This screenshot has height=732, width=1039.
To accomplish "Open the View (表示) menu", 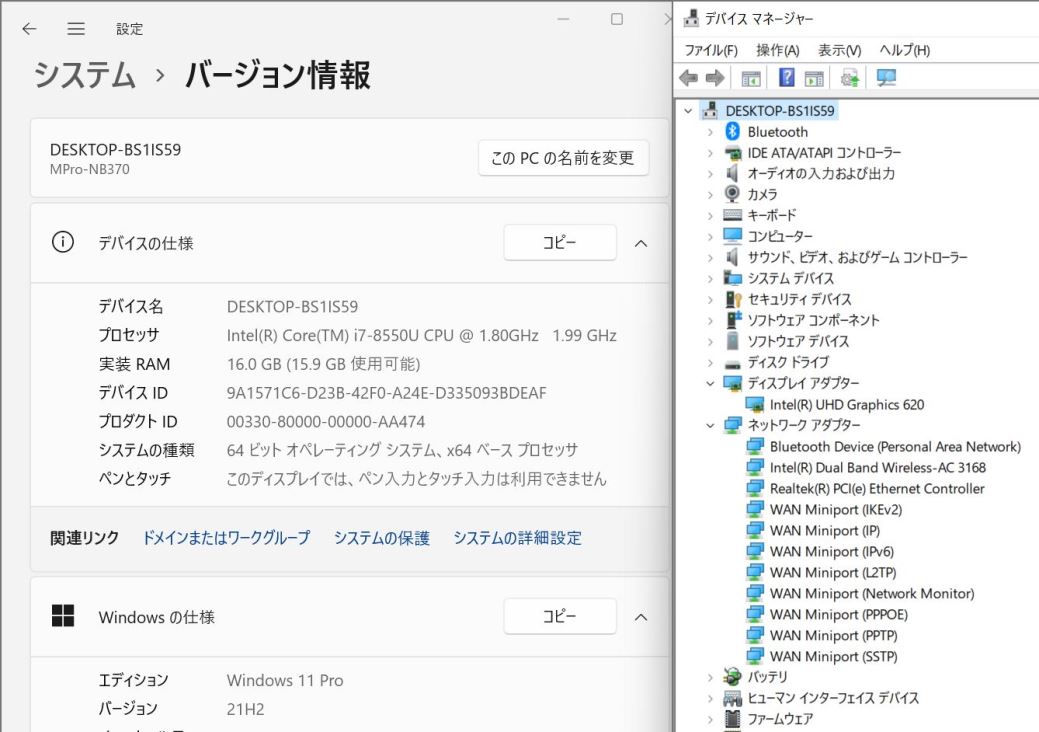I will click(839, 50).
